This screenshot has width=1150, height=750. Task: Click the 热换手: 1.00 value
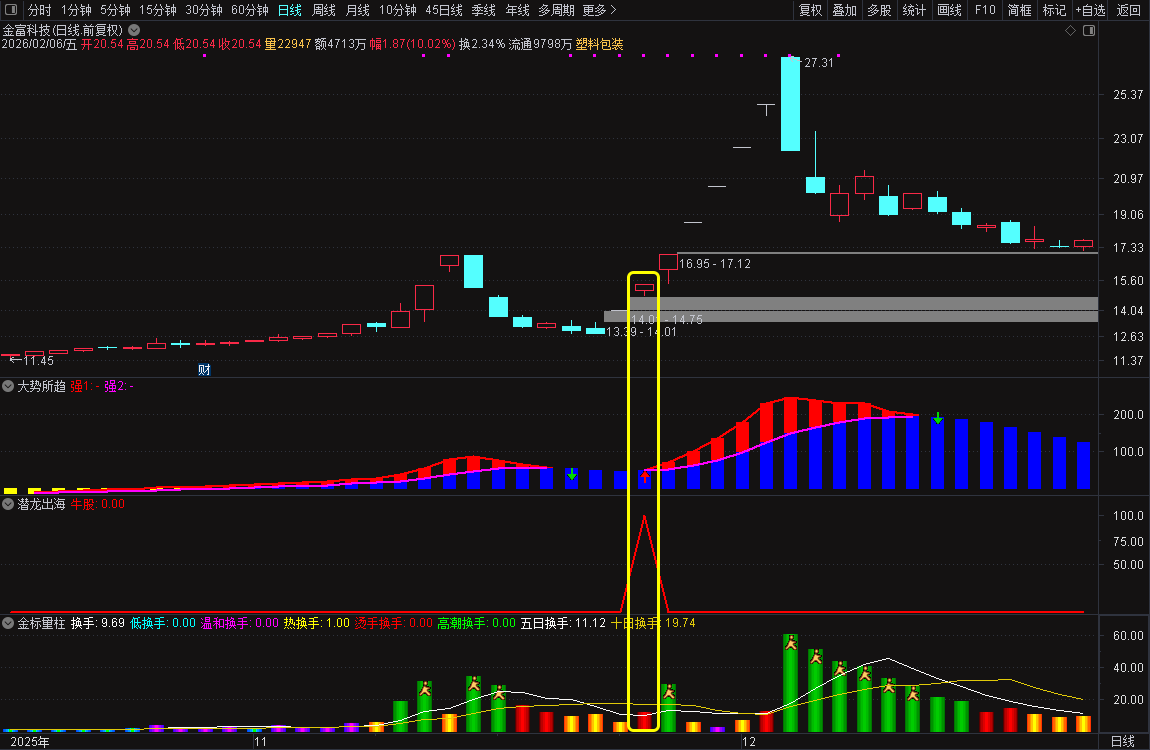pos(316,622)
